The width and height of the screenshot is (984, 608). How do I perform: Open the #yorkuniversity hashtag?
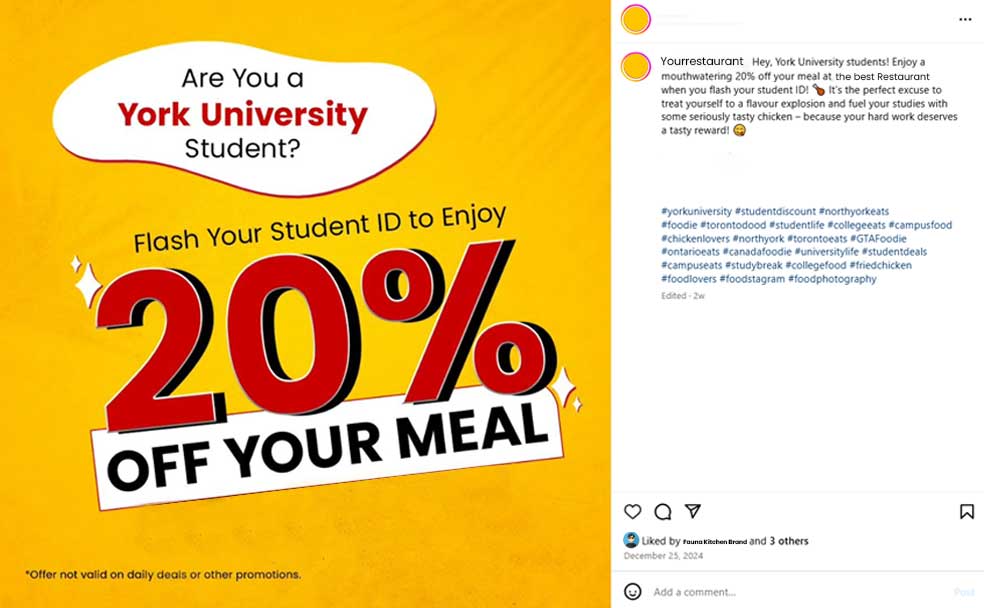click(x=696, y=212)
